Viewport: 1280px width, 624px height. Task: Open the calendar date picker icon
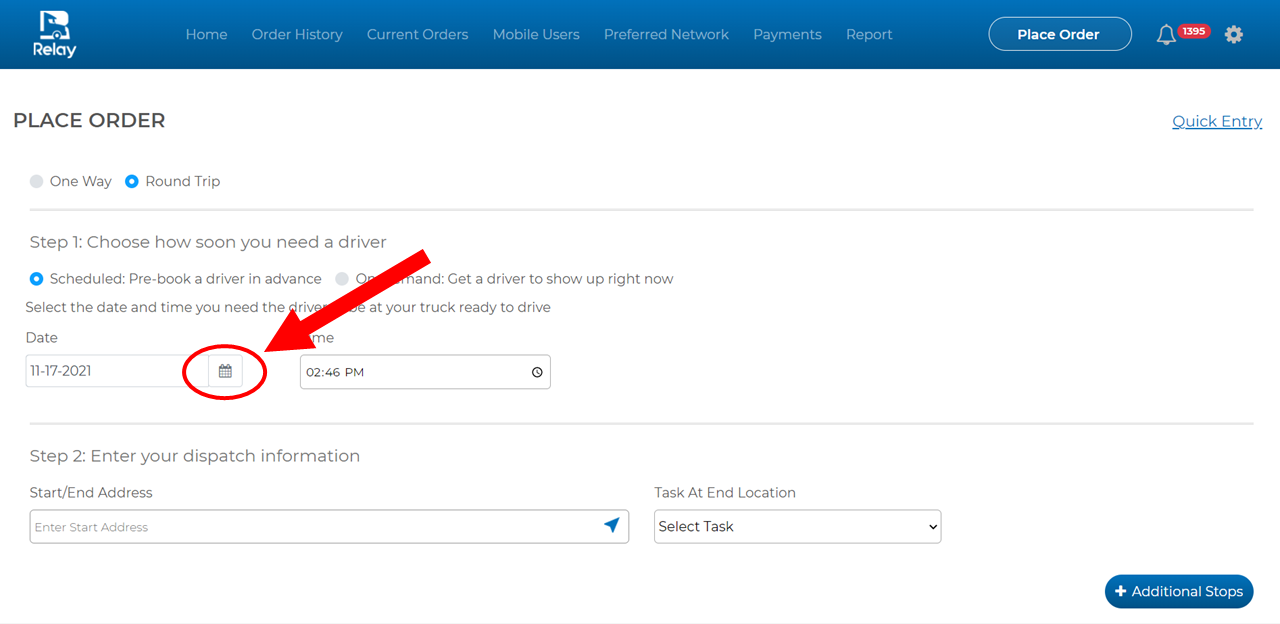click(x=225, y=371)
